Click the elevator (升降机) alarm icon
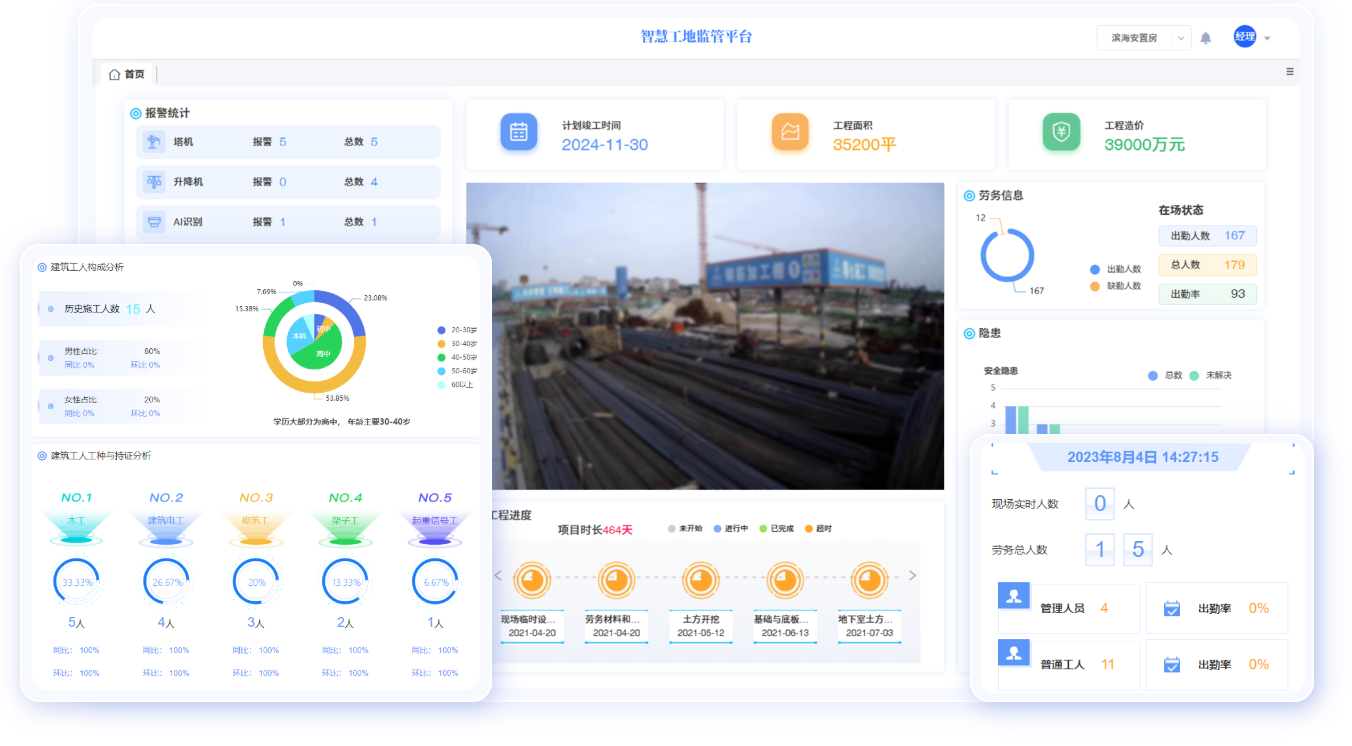 (x=154, y=182)
